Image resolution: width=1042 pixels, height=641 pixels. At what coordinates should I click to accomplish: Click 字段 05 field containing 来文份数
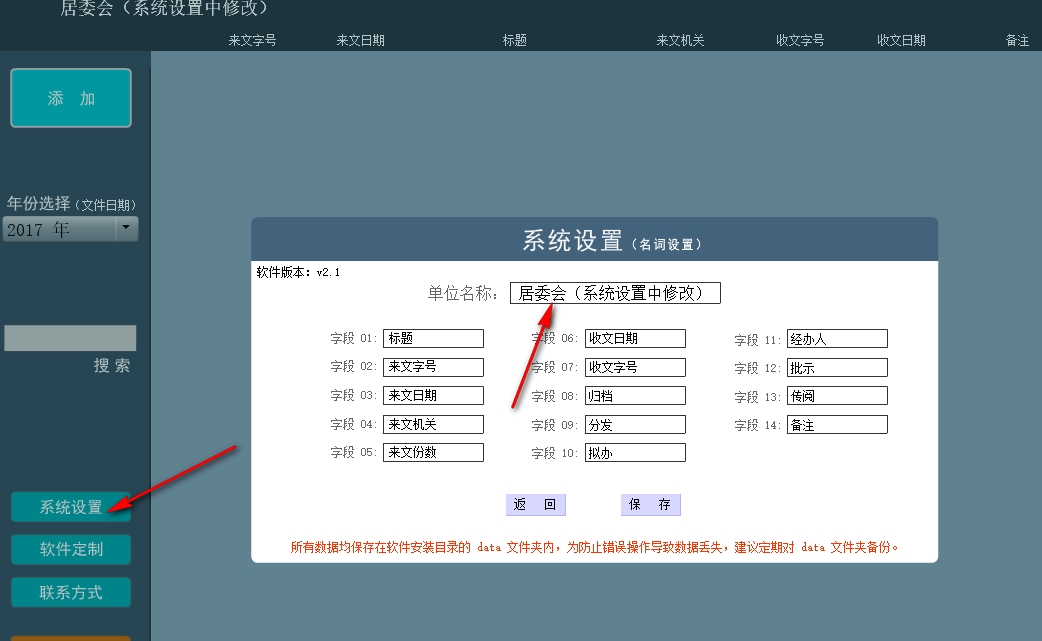[433, 452]
